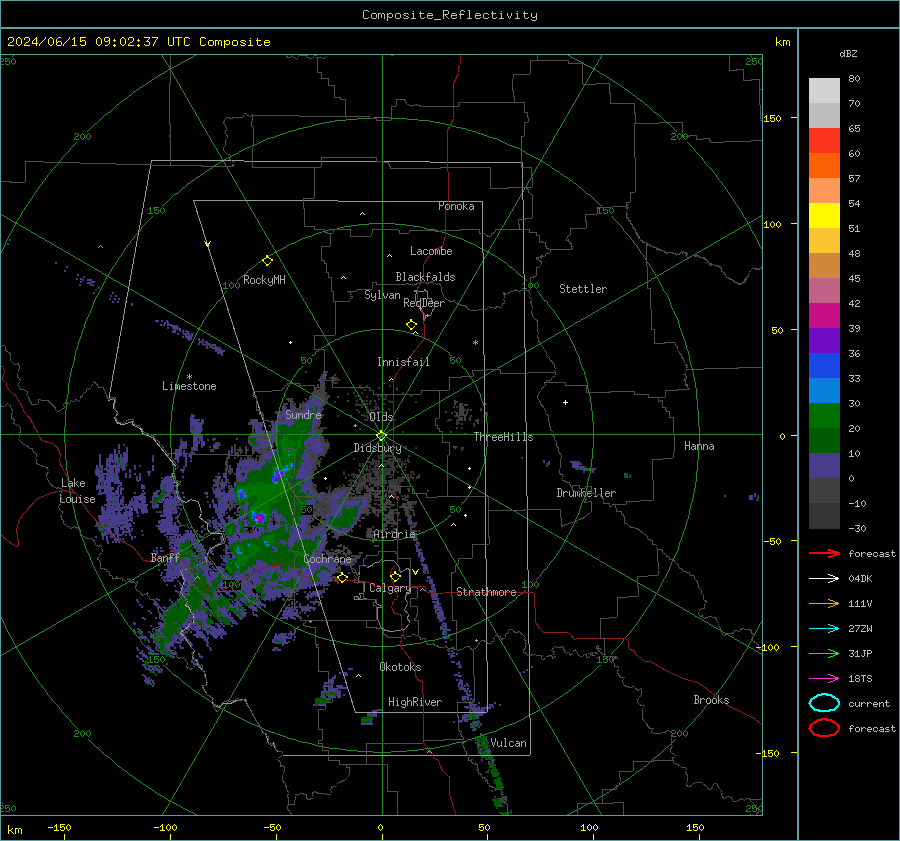This screenshot has height=841, width=900.
Task: Click the Ponoka city label
Action: pos(456,206)
